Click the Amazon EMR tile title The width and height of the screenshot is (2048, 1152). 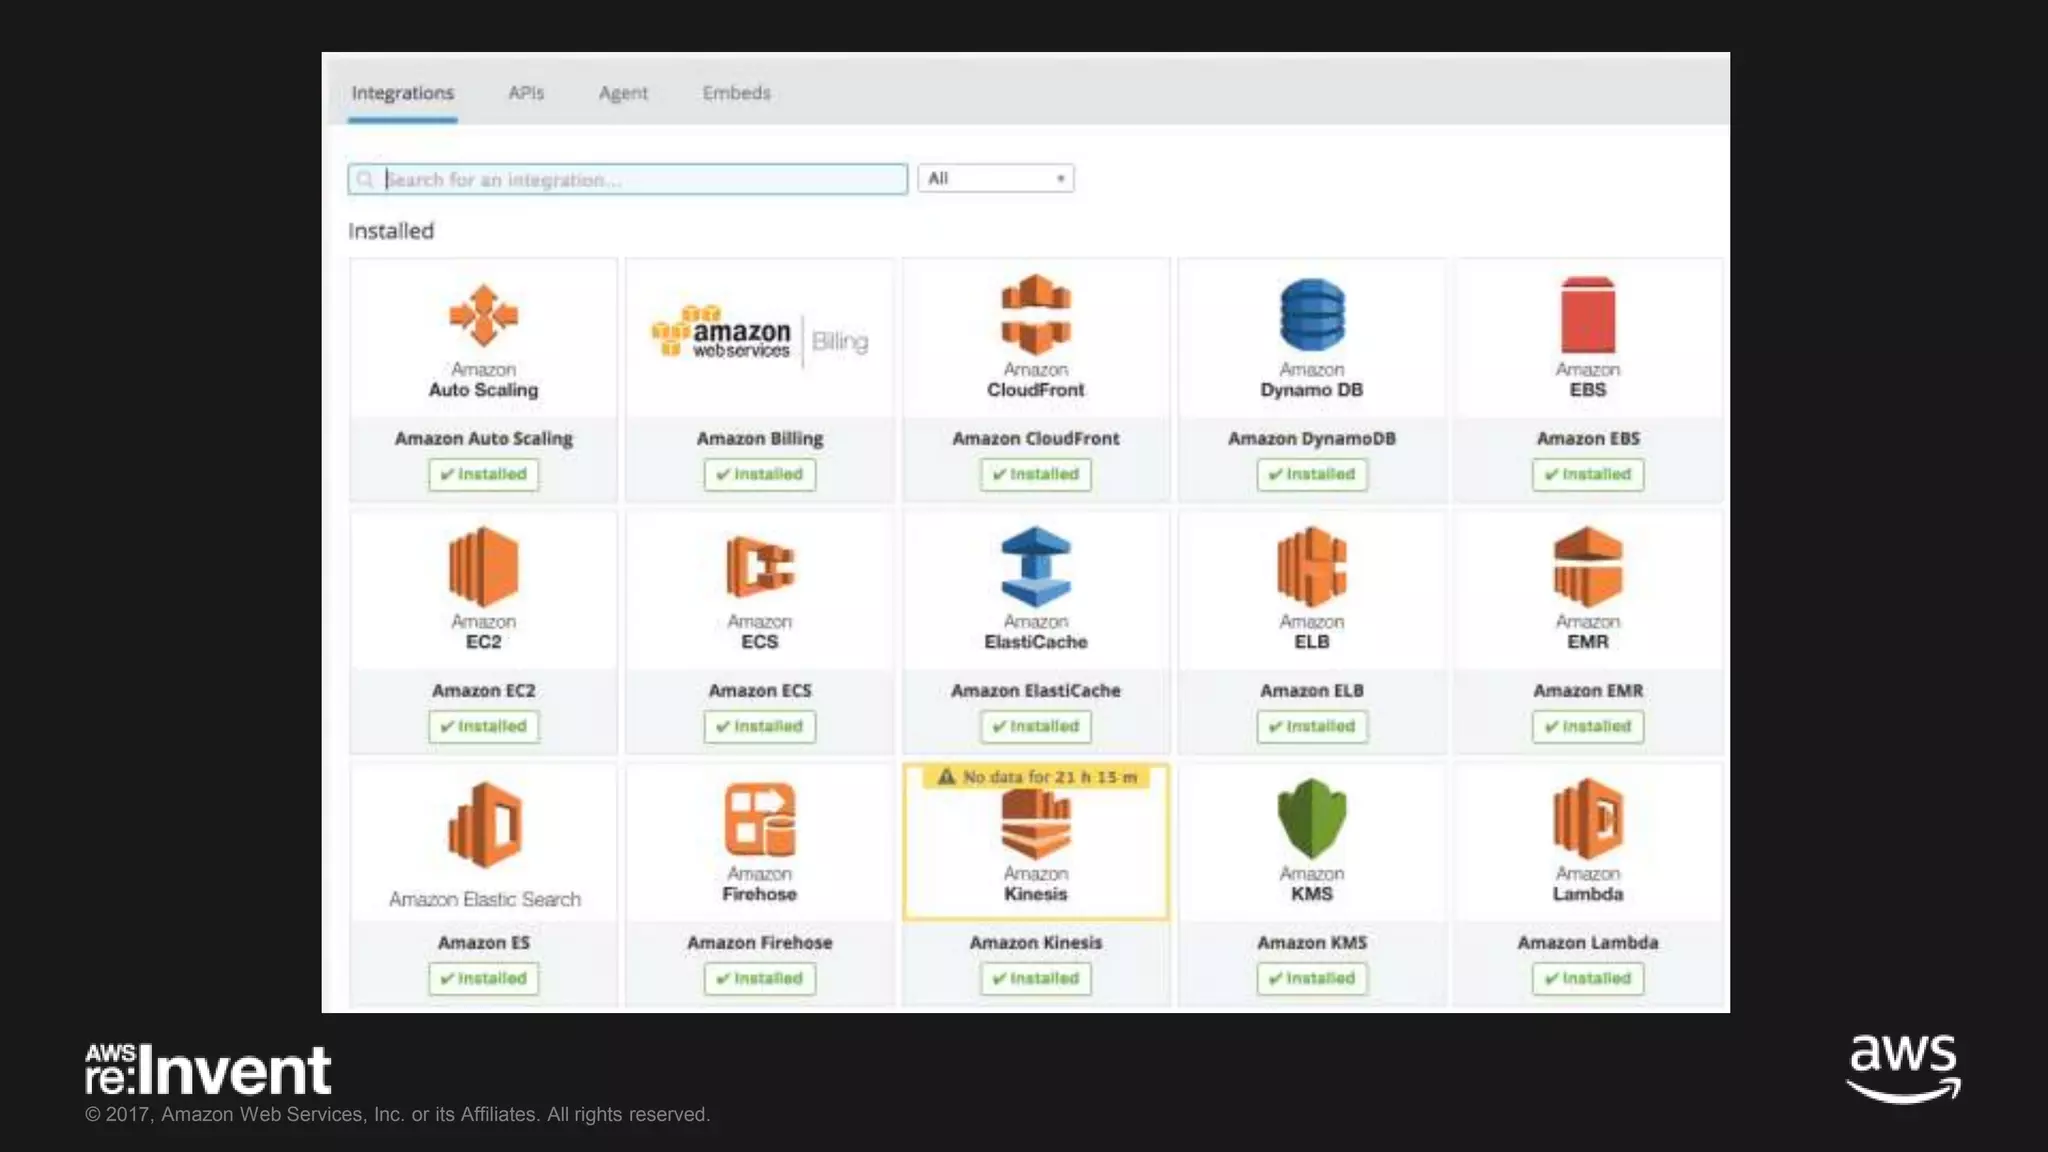point(1588,690)
